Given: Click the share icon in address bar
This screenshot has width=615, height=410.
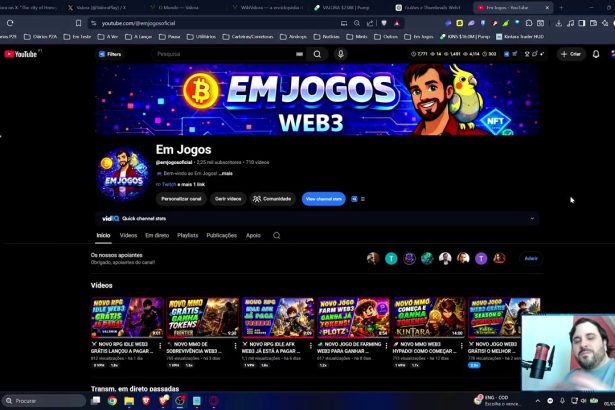Looking at the screenshot, I should point(370,23).
